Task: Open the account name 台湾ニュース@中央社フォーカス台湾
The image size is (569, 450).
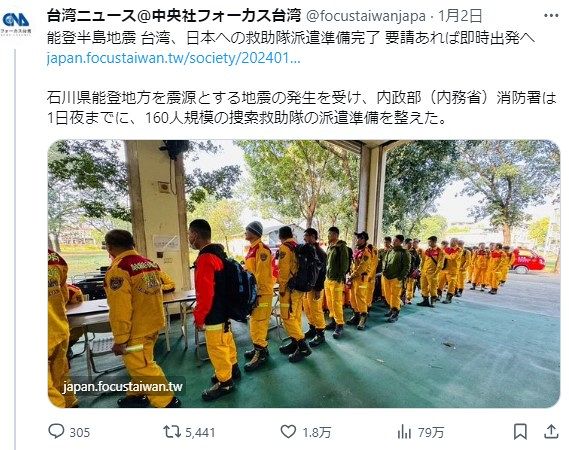Action: click(x=174, y=16)
